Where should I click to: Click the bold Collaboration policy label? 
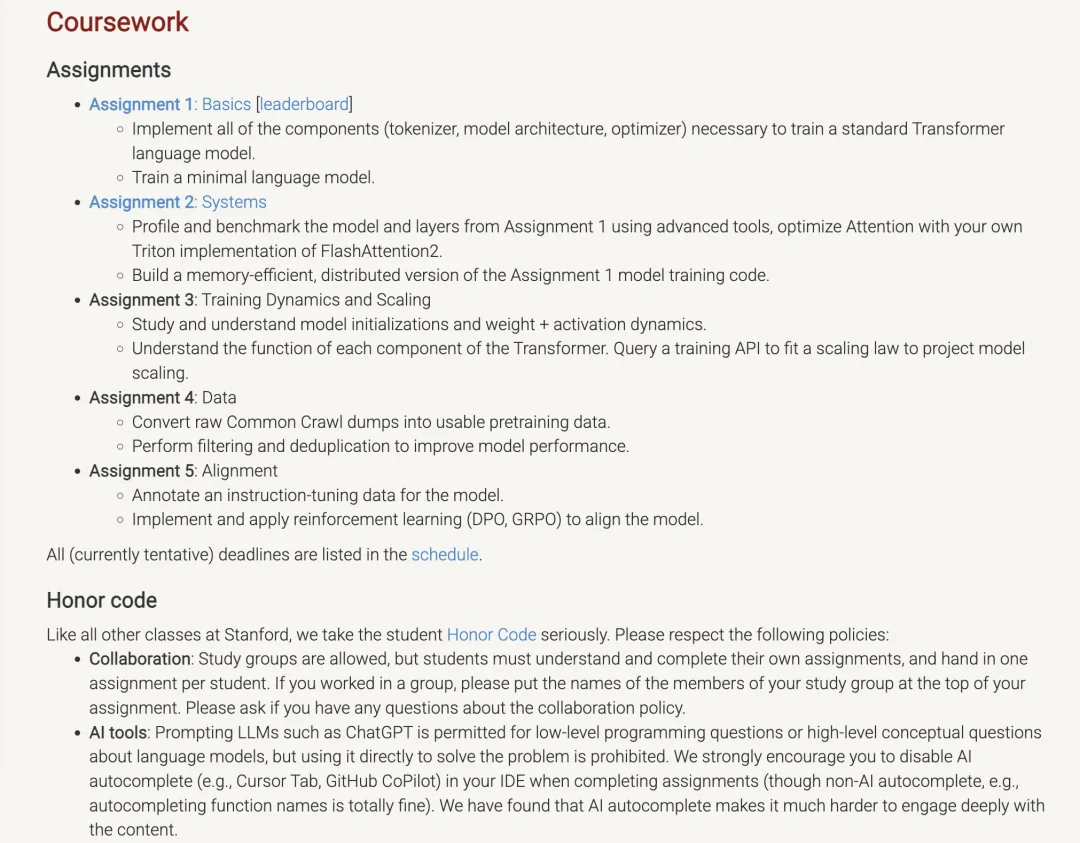coord(140,659)
